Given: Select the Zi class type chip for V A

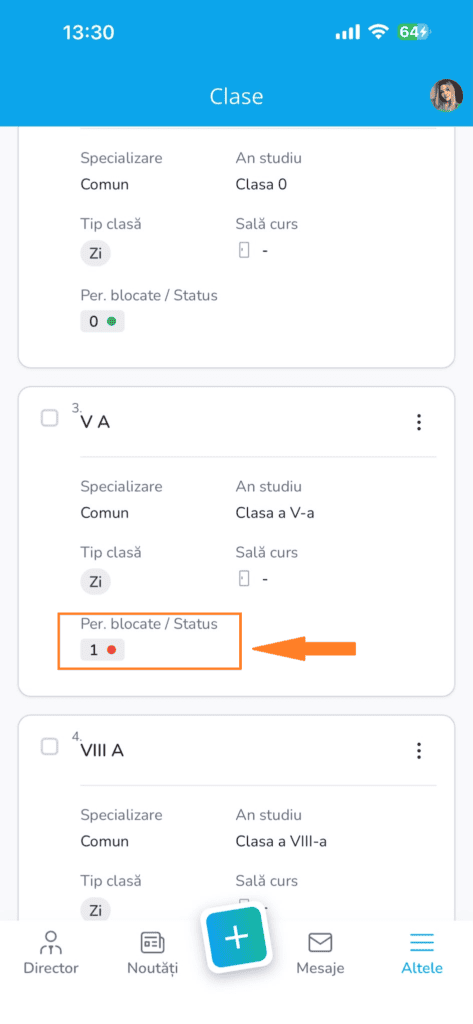Looking at the screenshot, I should [96, 582].
